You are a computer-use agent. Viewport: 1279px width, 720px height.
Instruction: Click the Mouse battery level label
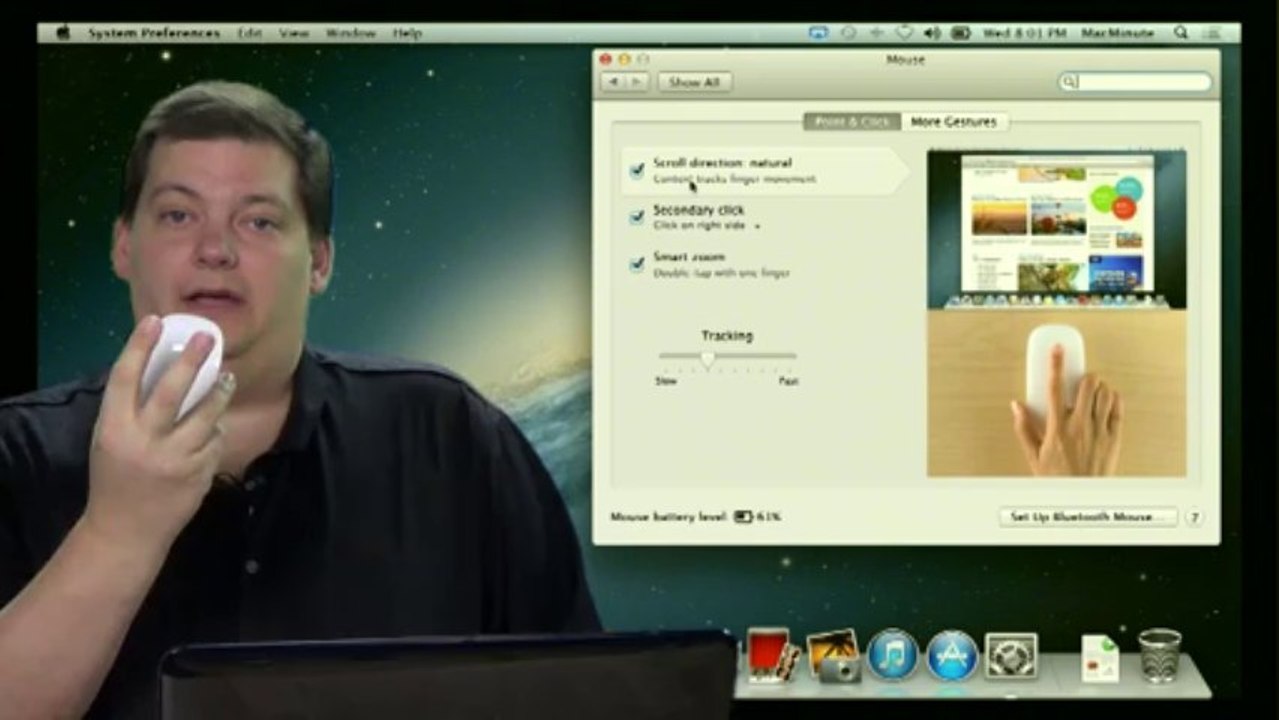pos(668,517)
